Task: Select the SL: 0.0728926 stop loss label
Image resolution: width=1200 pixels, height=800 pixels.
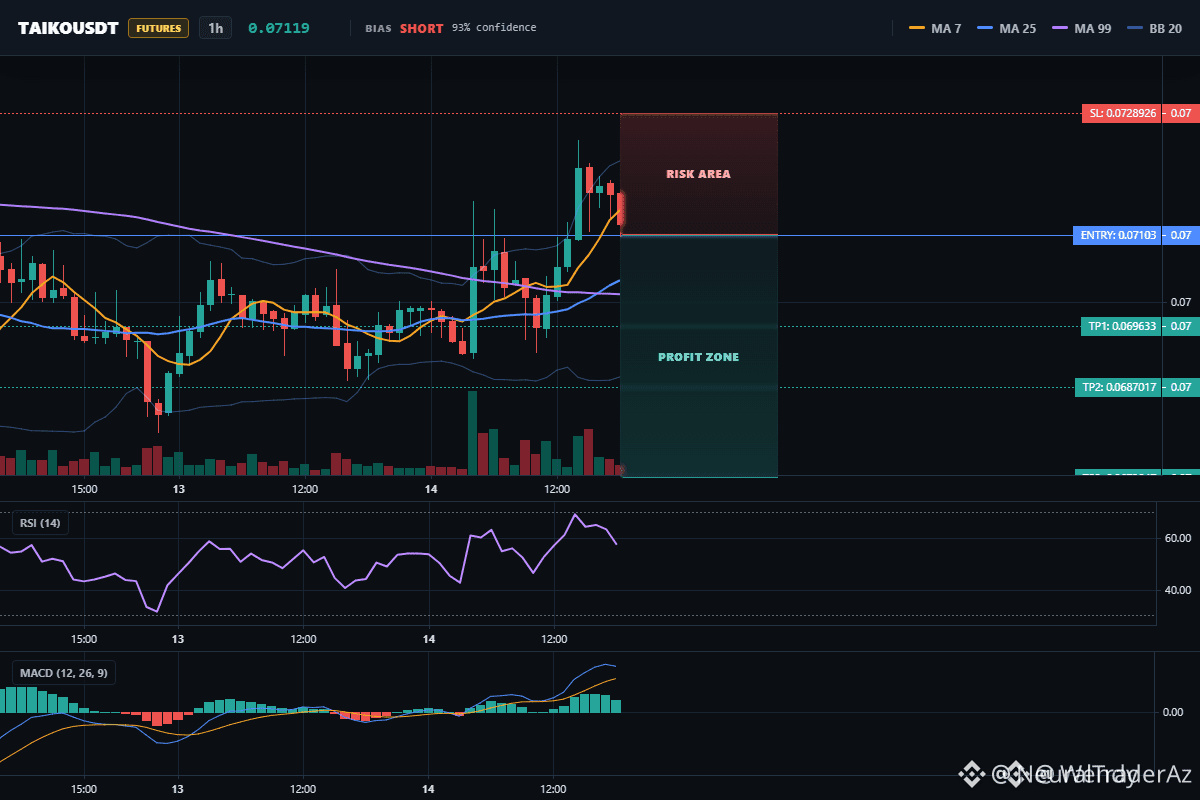Action: (x=1123, y=114)
